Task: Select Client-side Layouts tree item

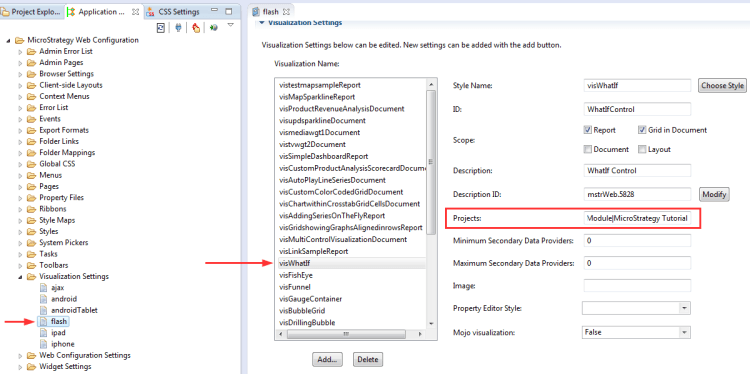Action: tap(71, 85)
